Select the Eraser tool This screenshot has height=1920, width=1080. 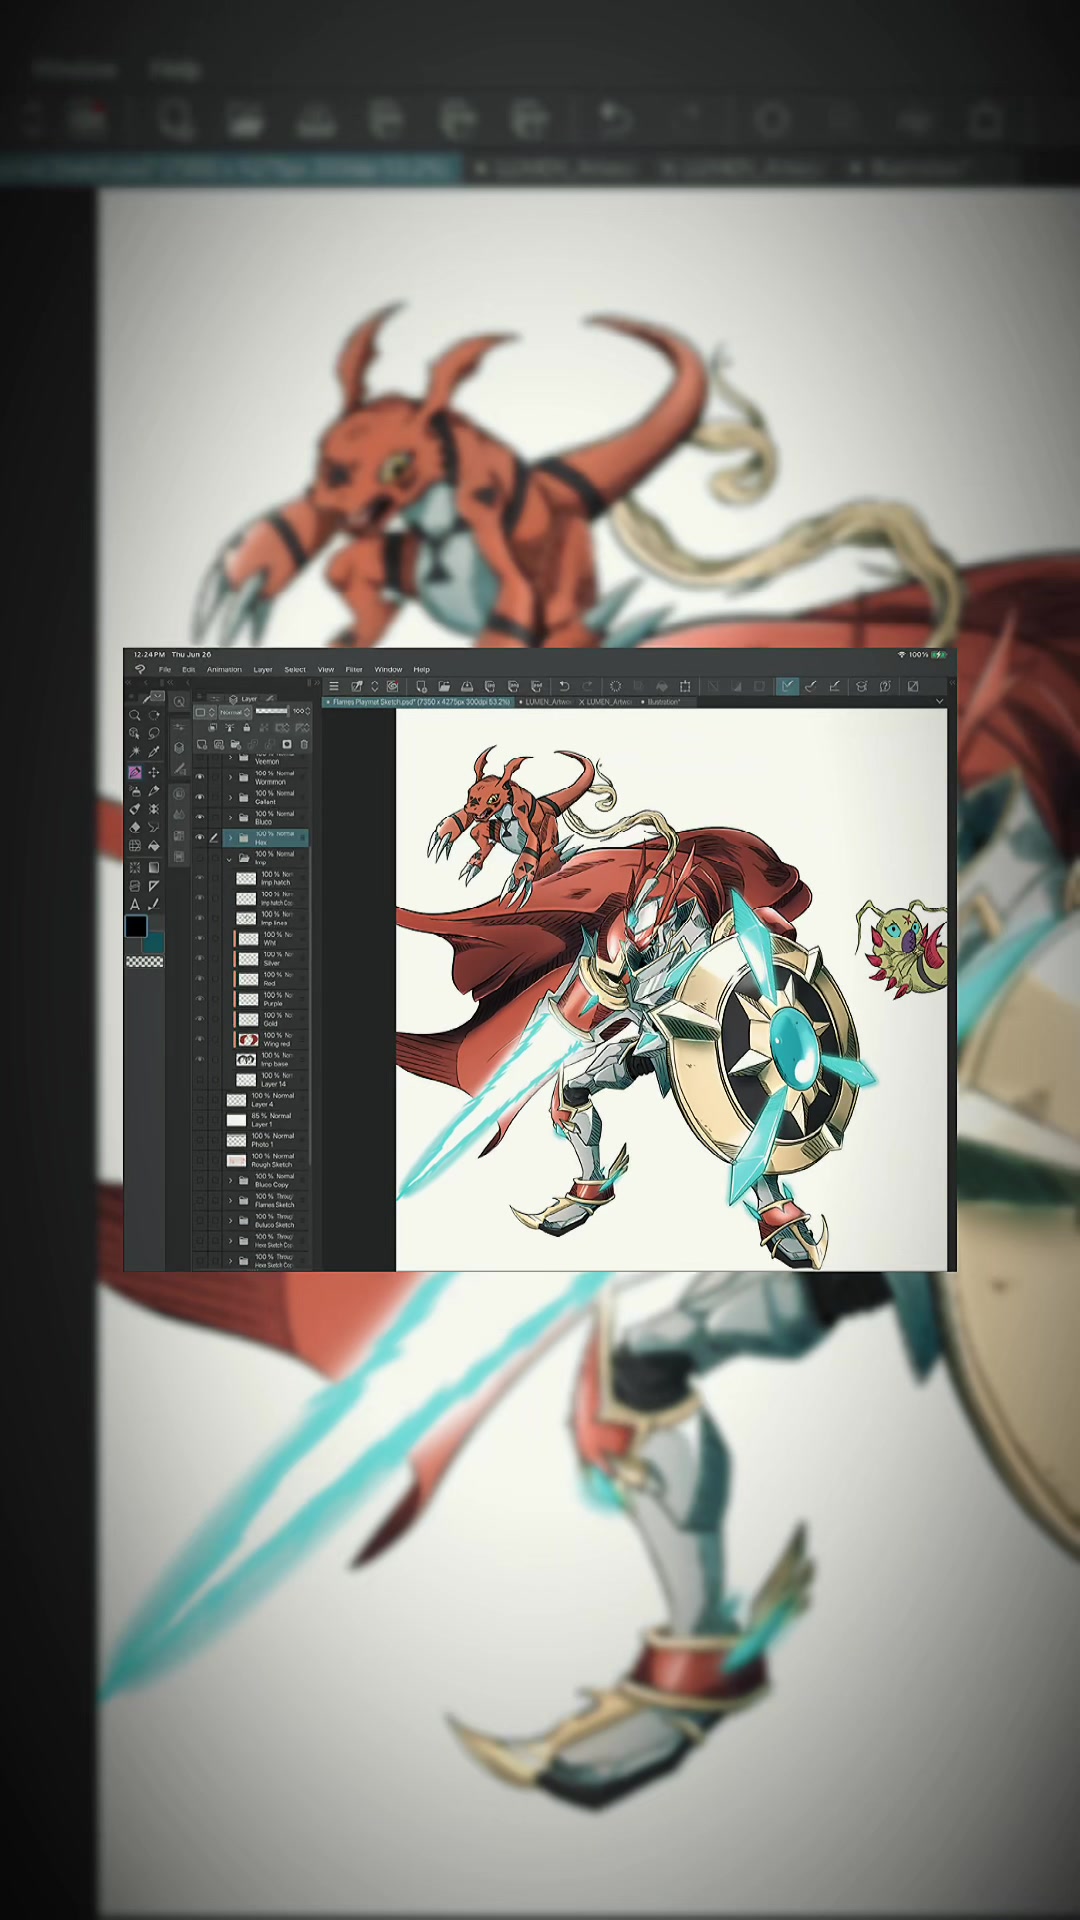tap(134, 828)
